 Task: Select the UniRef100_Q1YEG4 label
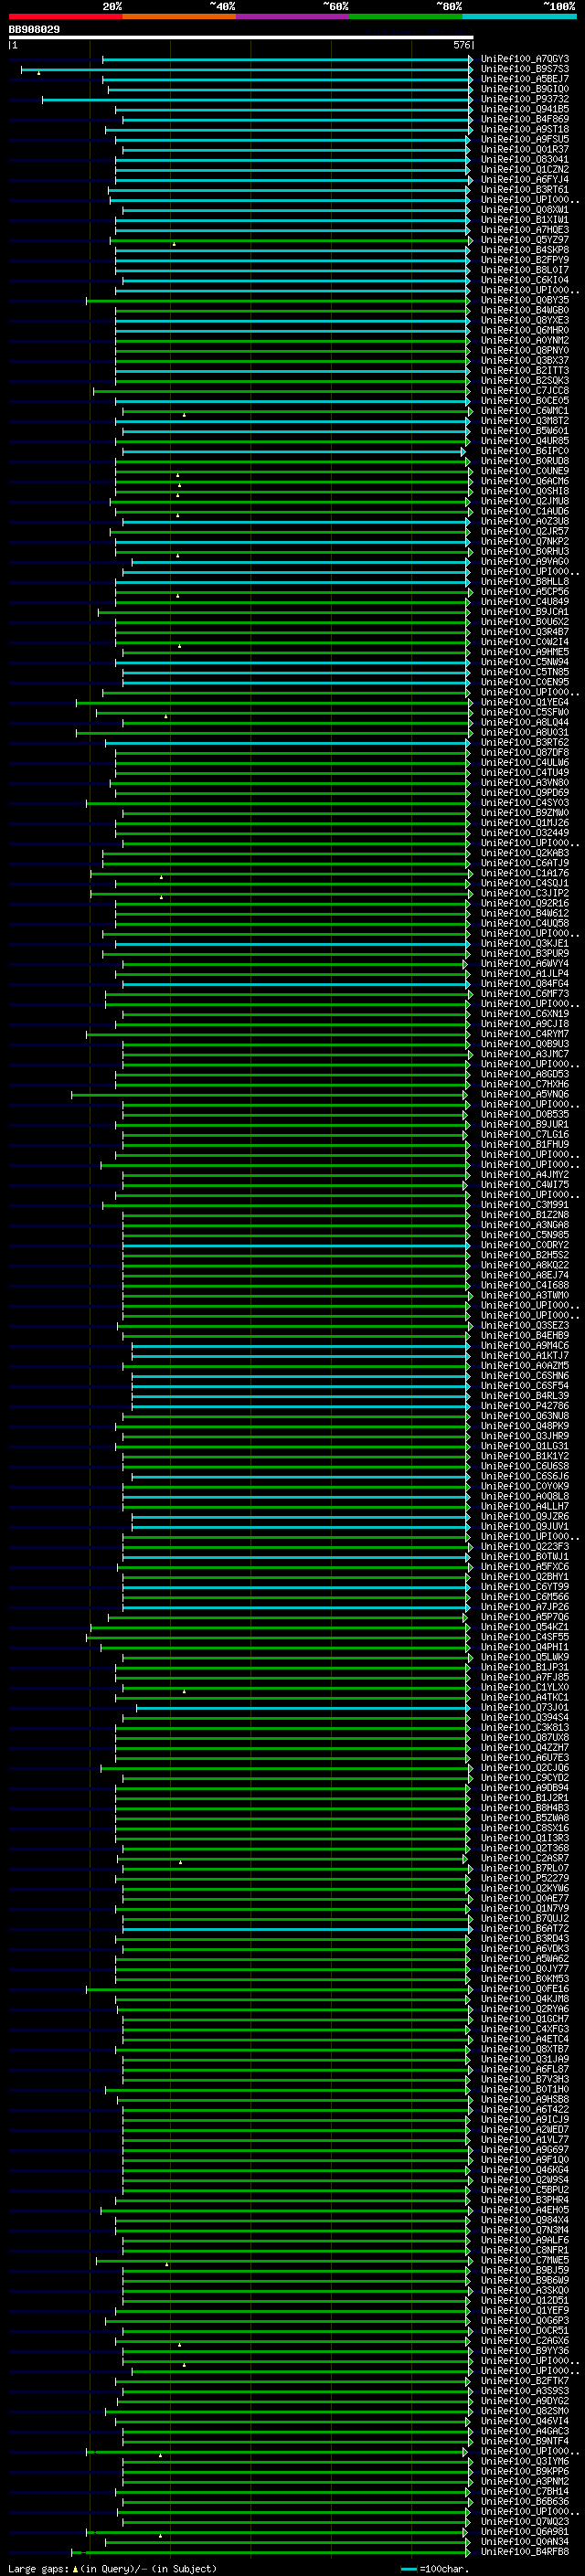coord(524,702)
